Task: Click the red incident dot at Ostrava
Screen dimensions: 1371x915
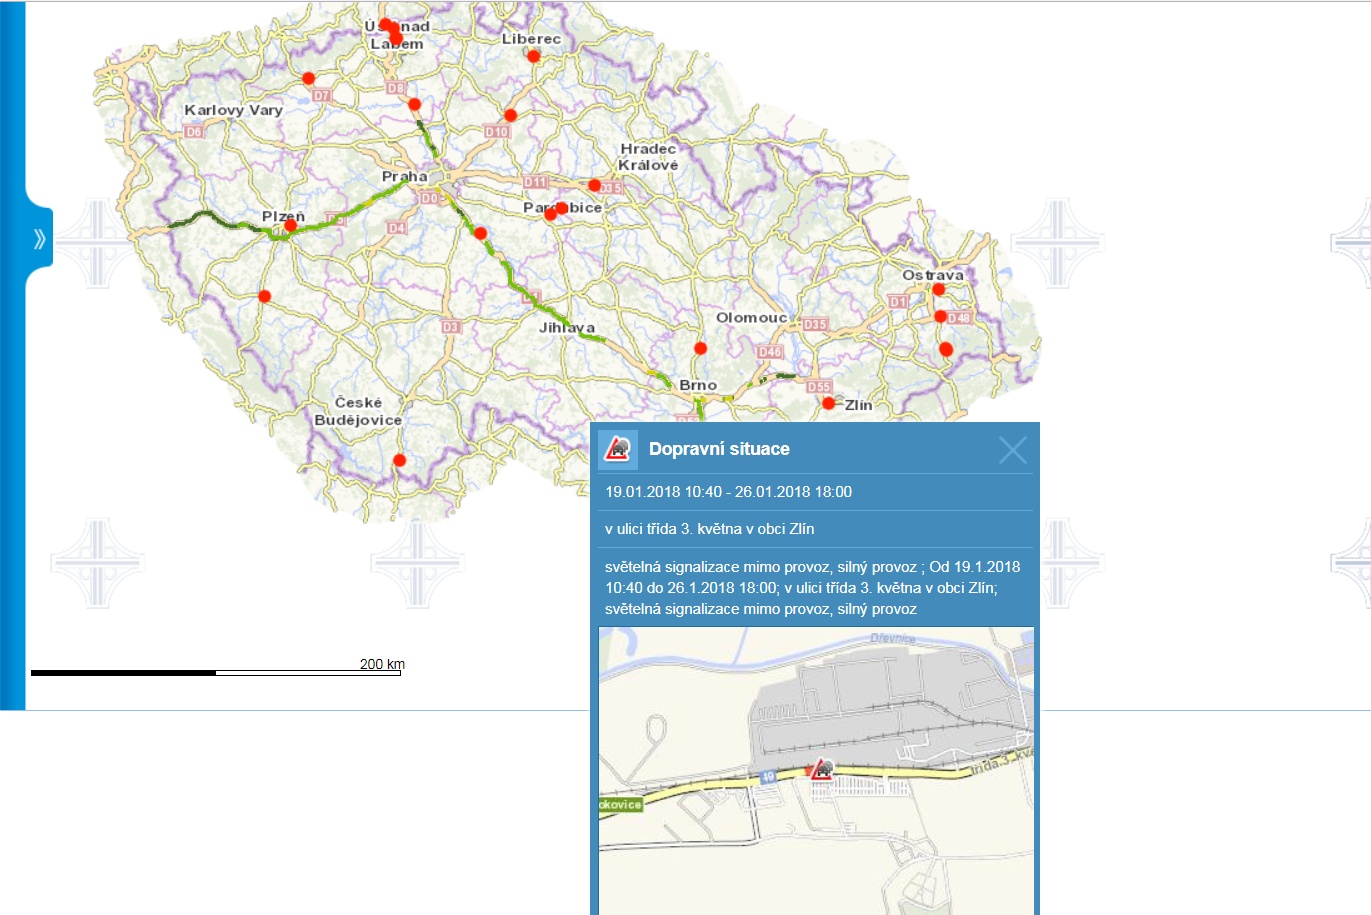Action: 938,289
